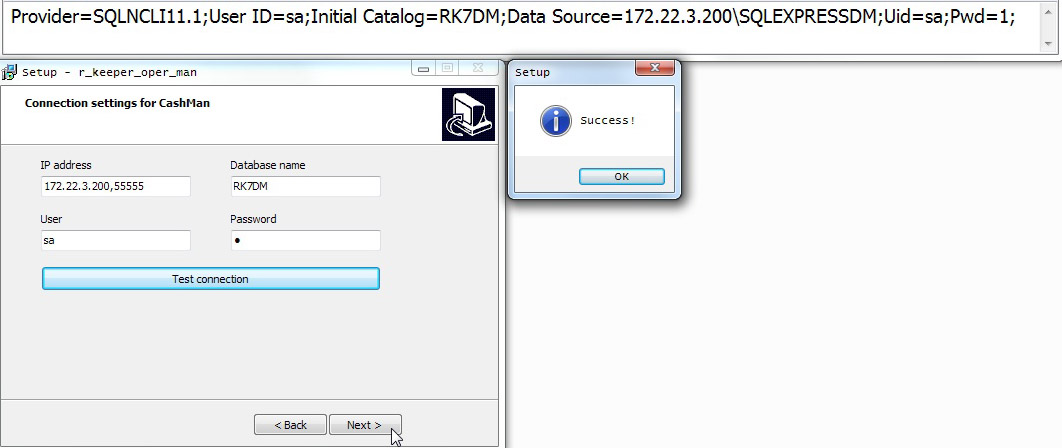Image resolution: width=1062 pixels, height=448 pixels.
Task: Click the computer logo image in wizard header
Action: click(469, 115)
